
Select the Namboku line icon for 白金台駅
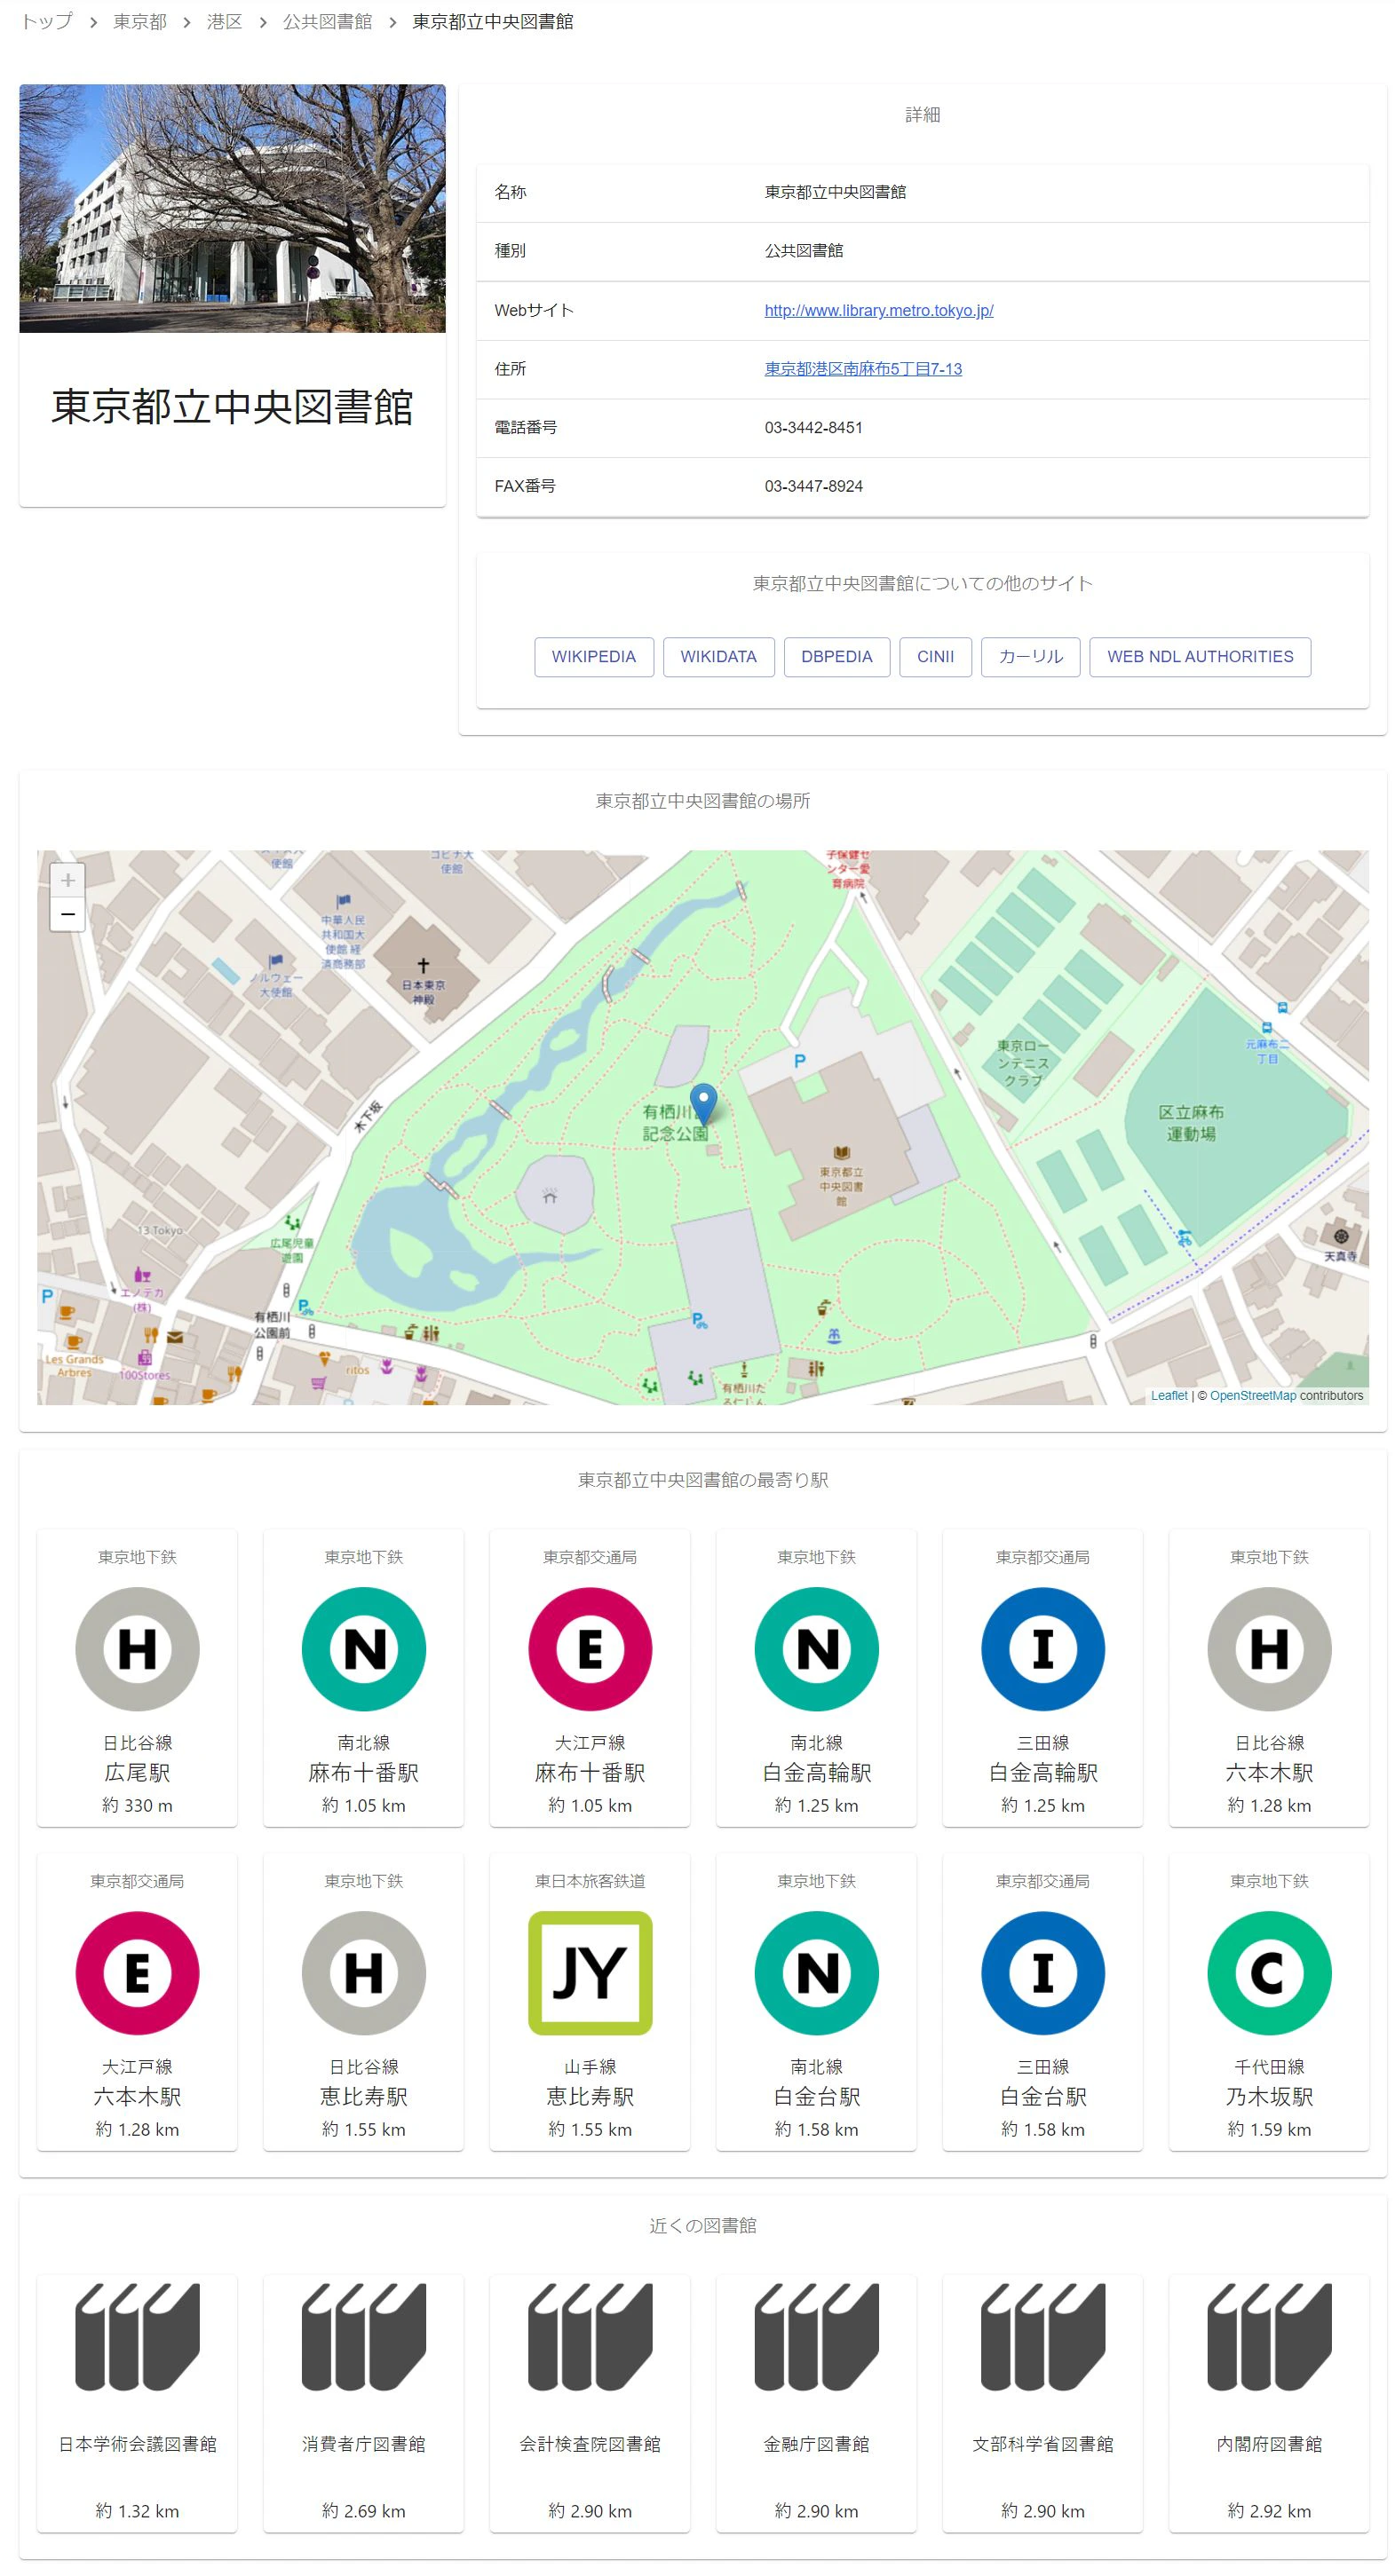tap(817, 1973)
